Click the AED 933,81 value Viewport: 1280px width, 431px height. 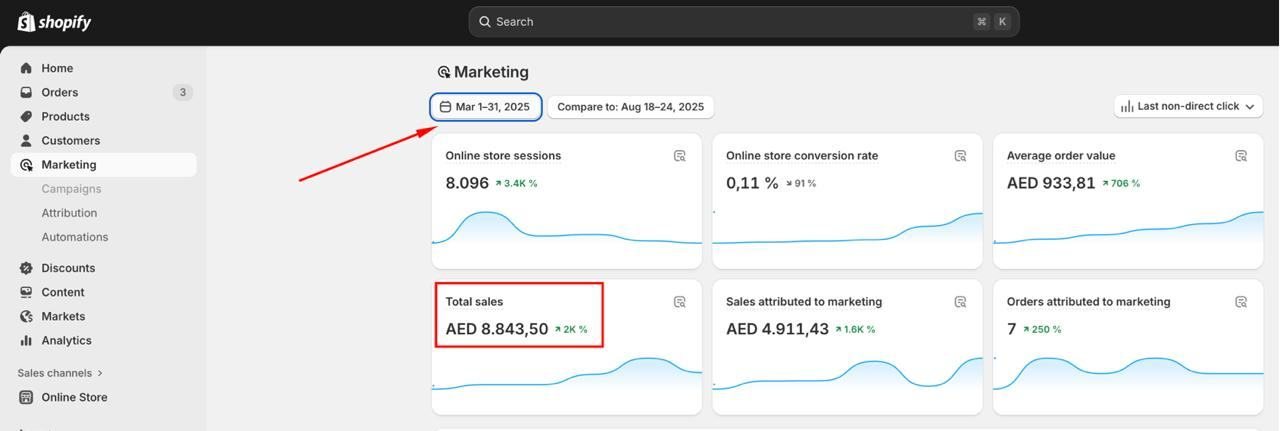[x=1051, y=183]
